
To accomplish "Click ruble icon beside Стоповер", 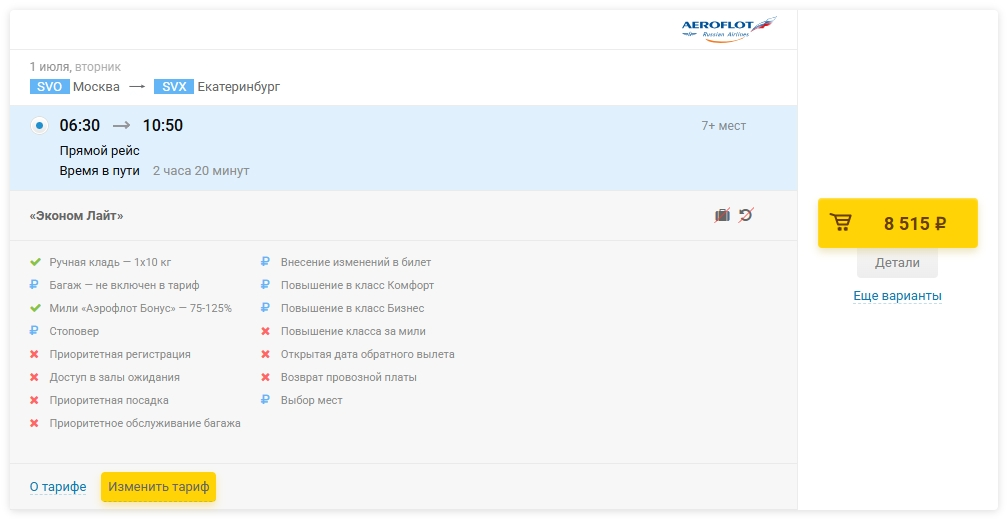I will click(x=35, y=331).
